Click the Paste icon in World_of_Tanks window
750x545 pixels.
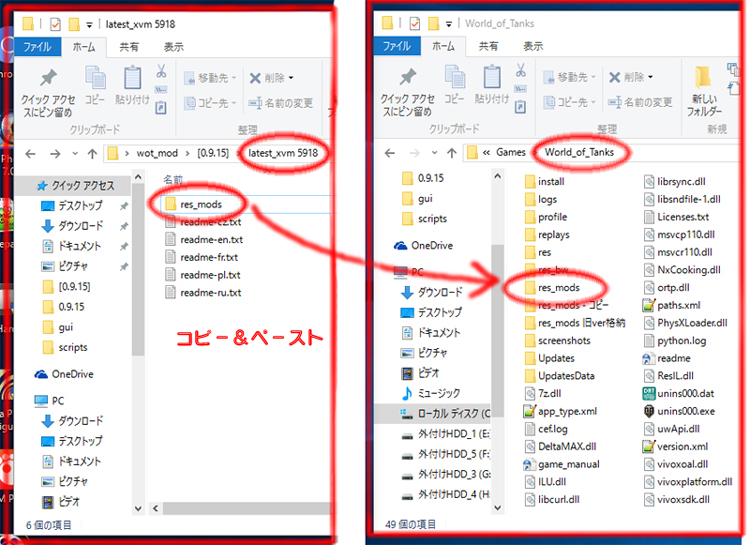coord(492,85)
